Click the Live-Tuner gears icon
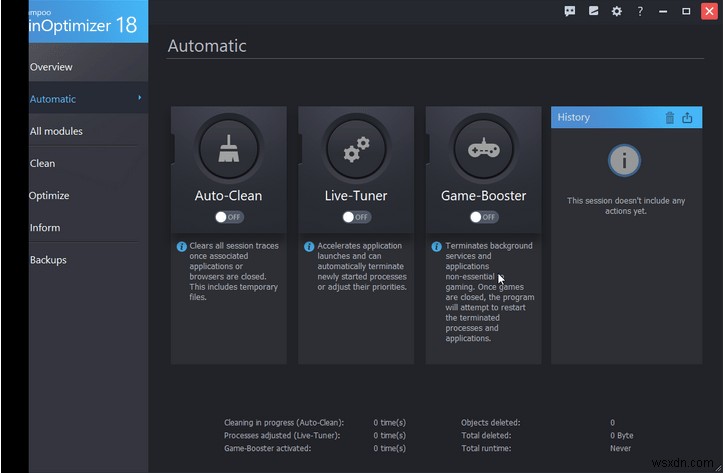 pos(356,148)
